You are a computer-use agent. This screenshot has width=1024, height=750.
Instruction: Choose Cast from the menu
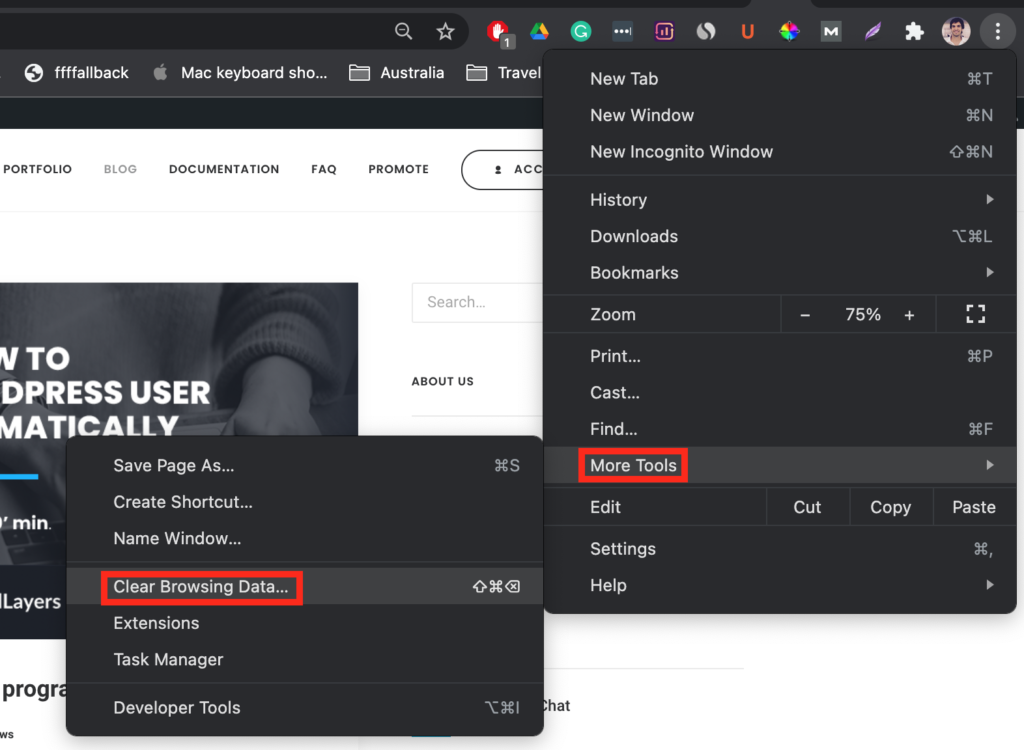point(780,393)
